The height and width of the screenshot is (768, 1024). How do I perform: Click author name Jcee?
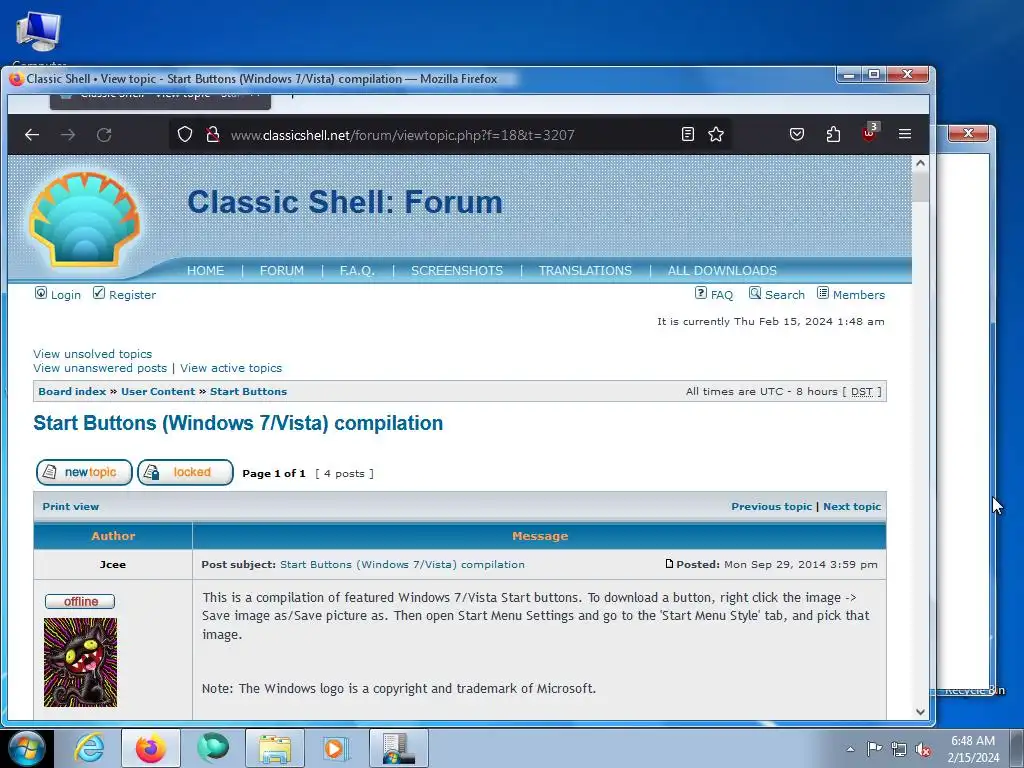[112, 564]
